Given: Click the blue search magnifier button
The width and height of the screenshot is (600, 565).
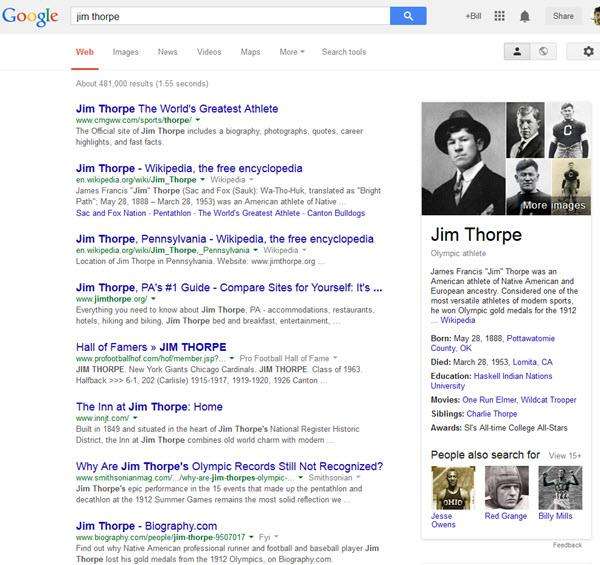Looking at the screenshot, I should tap(408, 16).
